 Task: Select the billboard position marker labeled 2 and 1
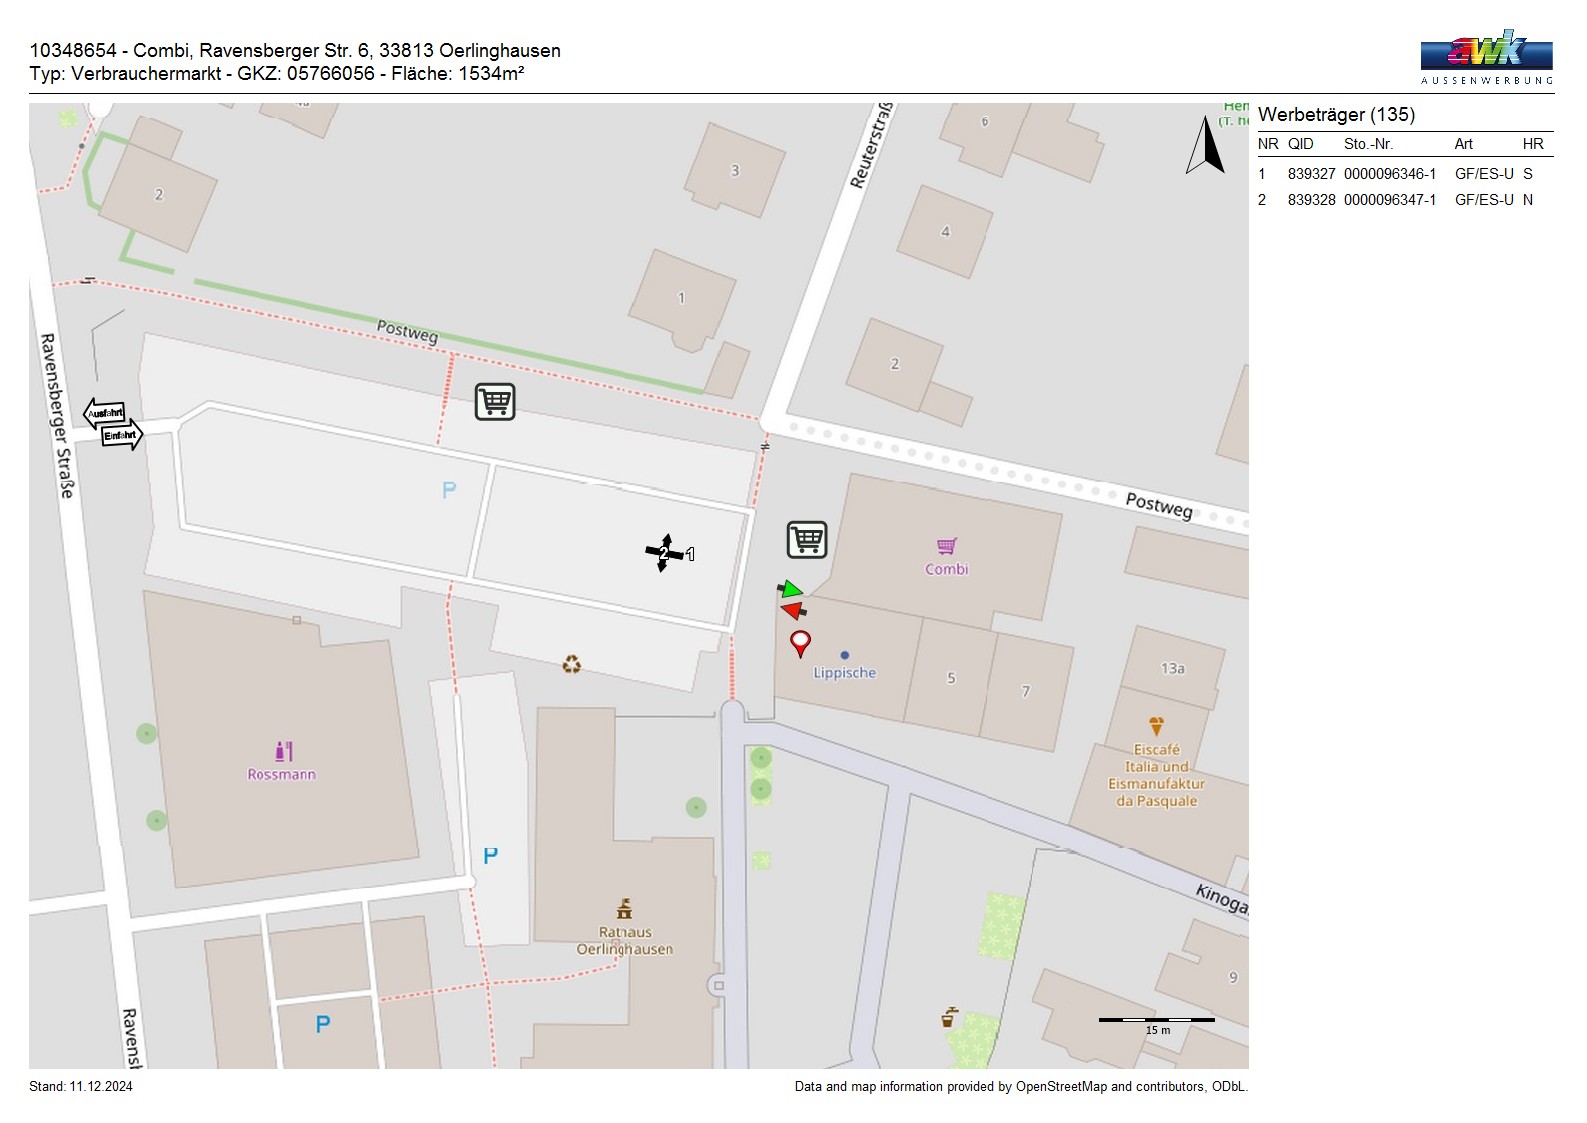point(666,553)
